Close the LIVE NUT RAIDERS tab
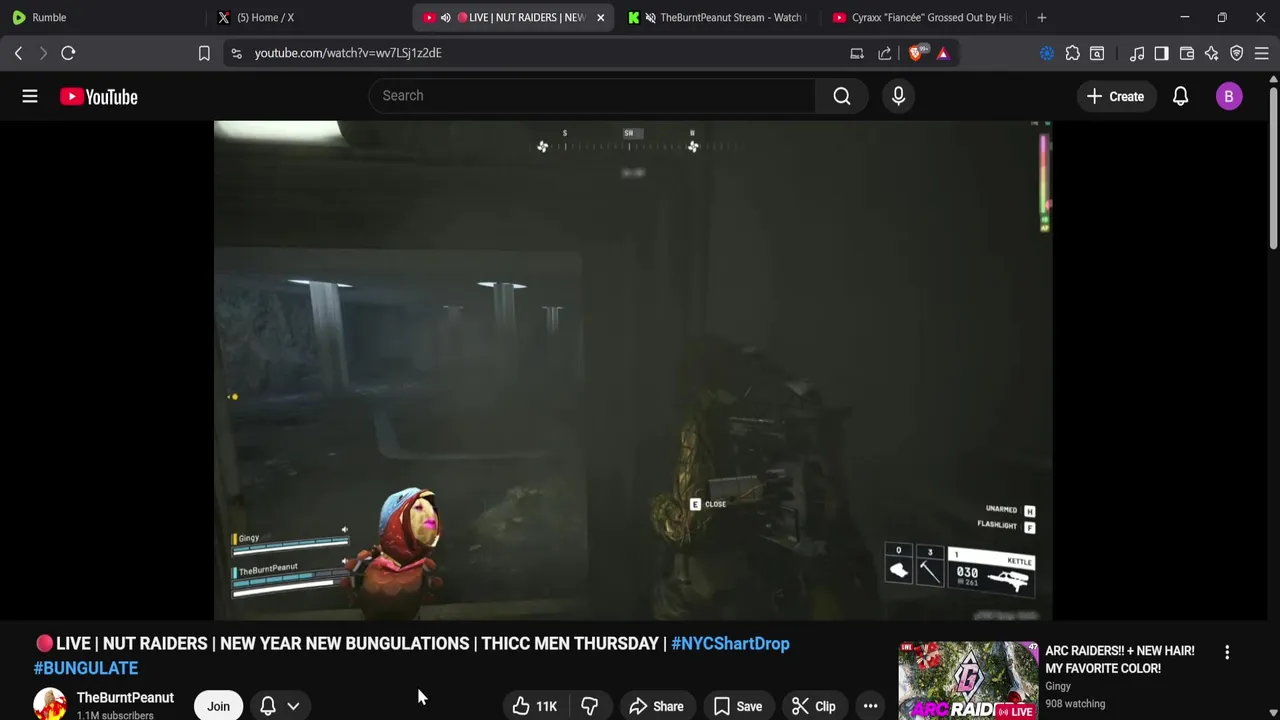 (600, 17)
